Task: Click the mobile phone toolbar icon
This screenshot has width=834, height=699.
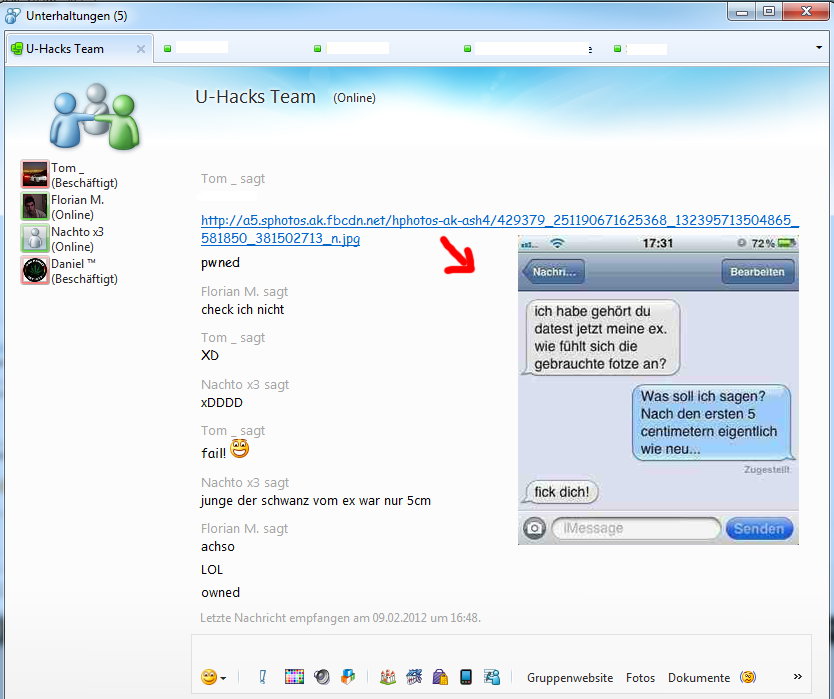Action: pos(465,677)
